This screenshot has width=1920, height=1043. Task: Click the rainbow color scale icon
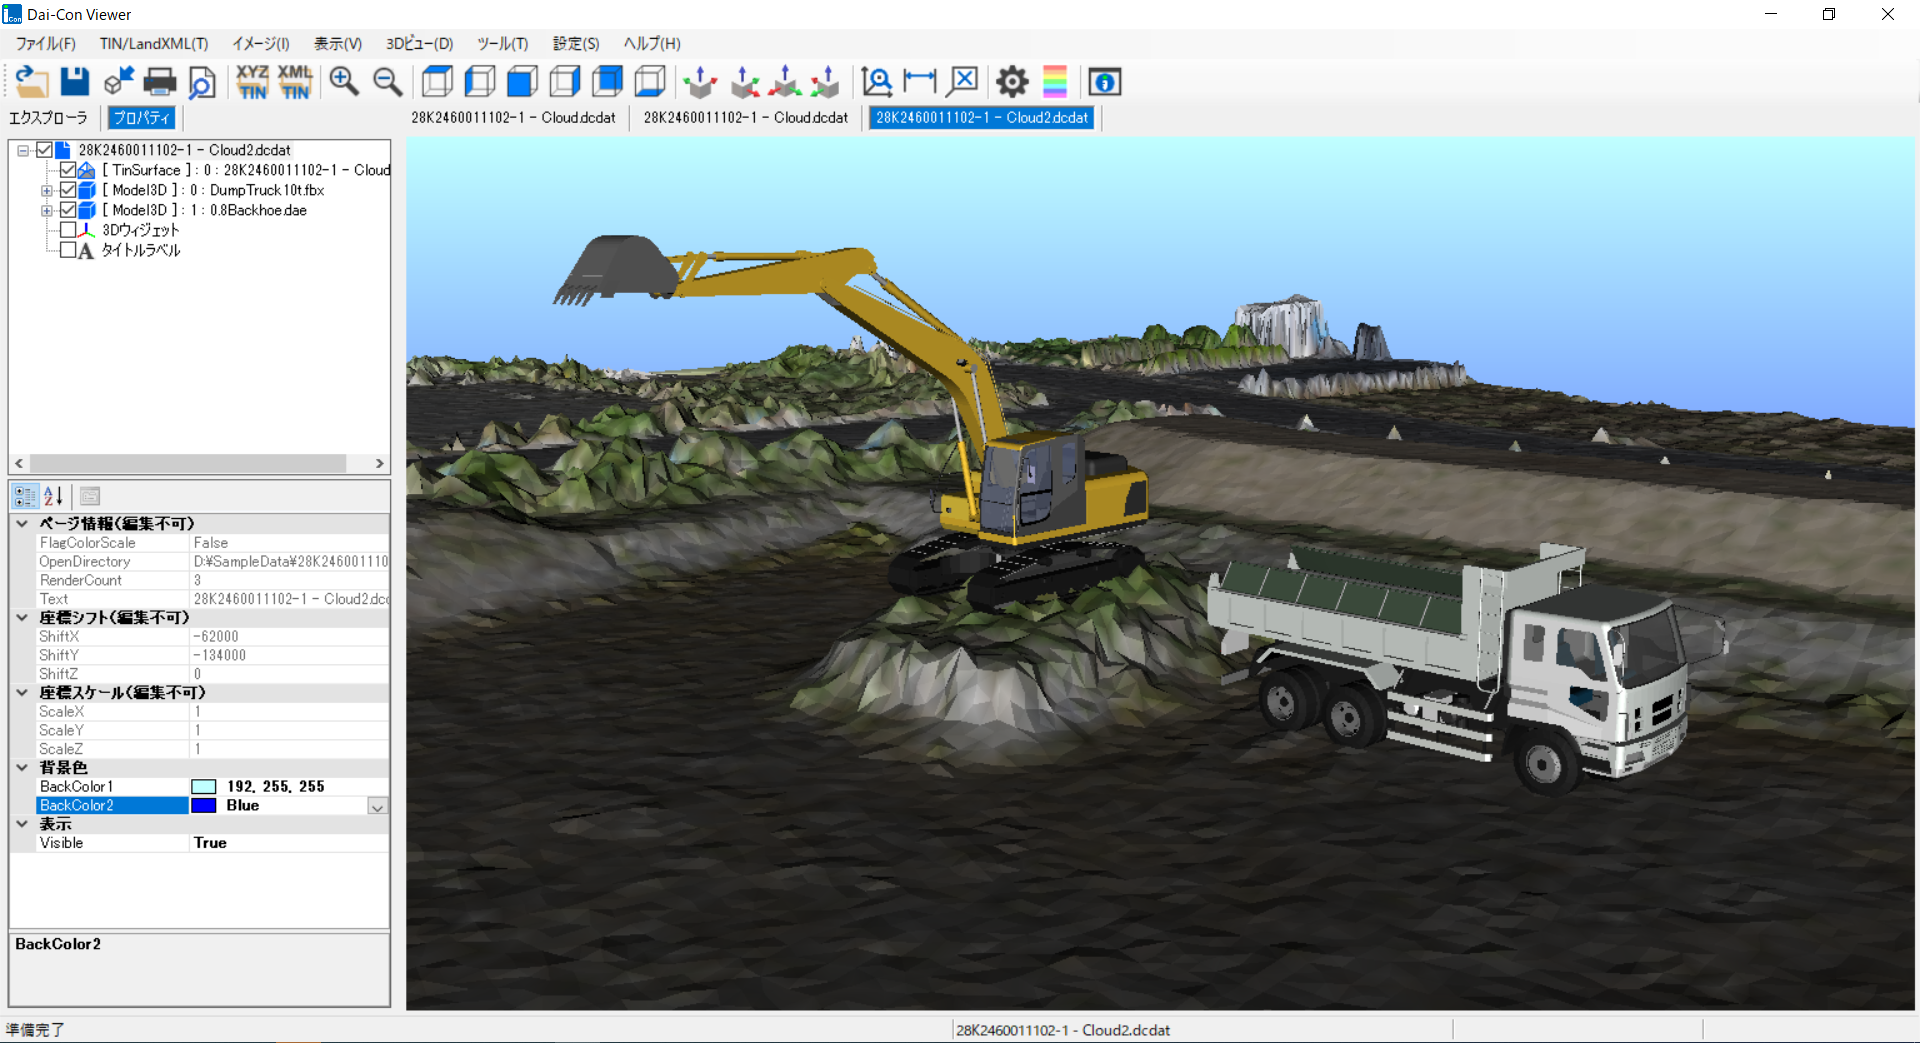pos(1055,82)
